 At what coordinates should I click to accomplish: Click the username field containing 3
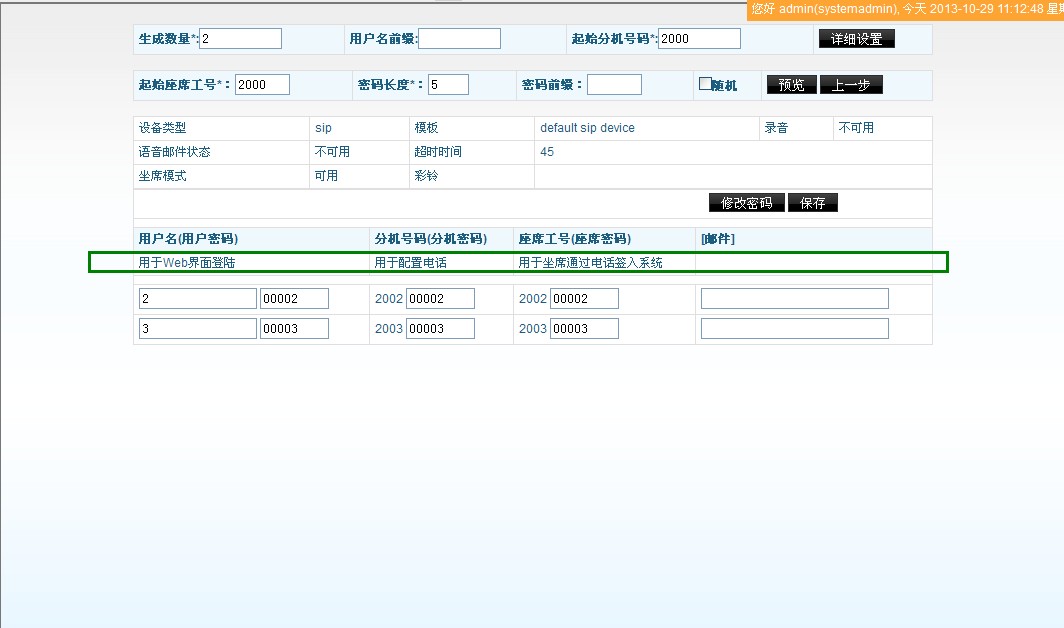coord(198,329)
